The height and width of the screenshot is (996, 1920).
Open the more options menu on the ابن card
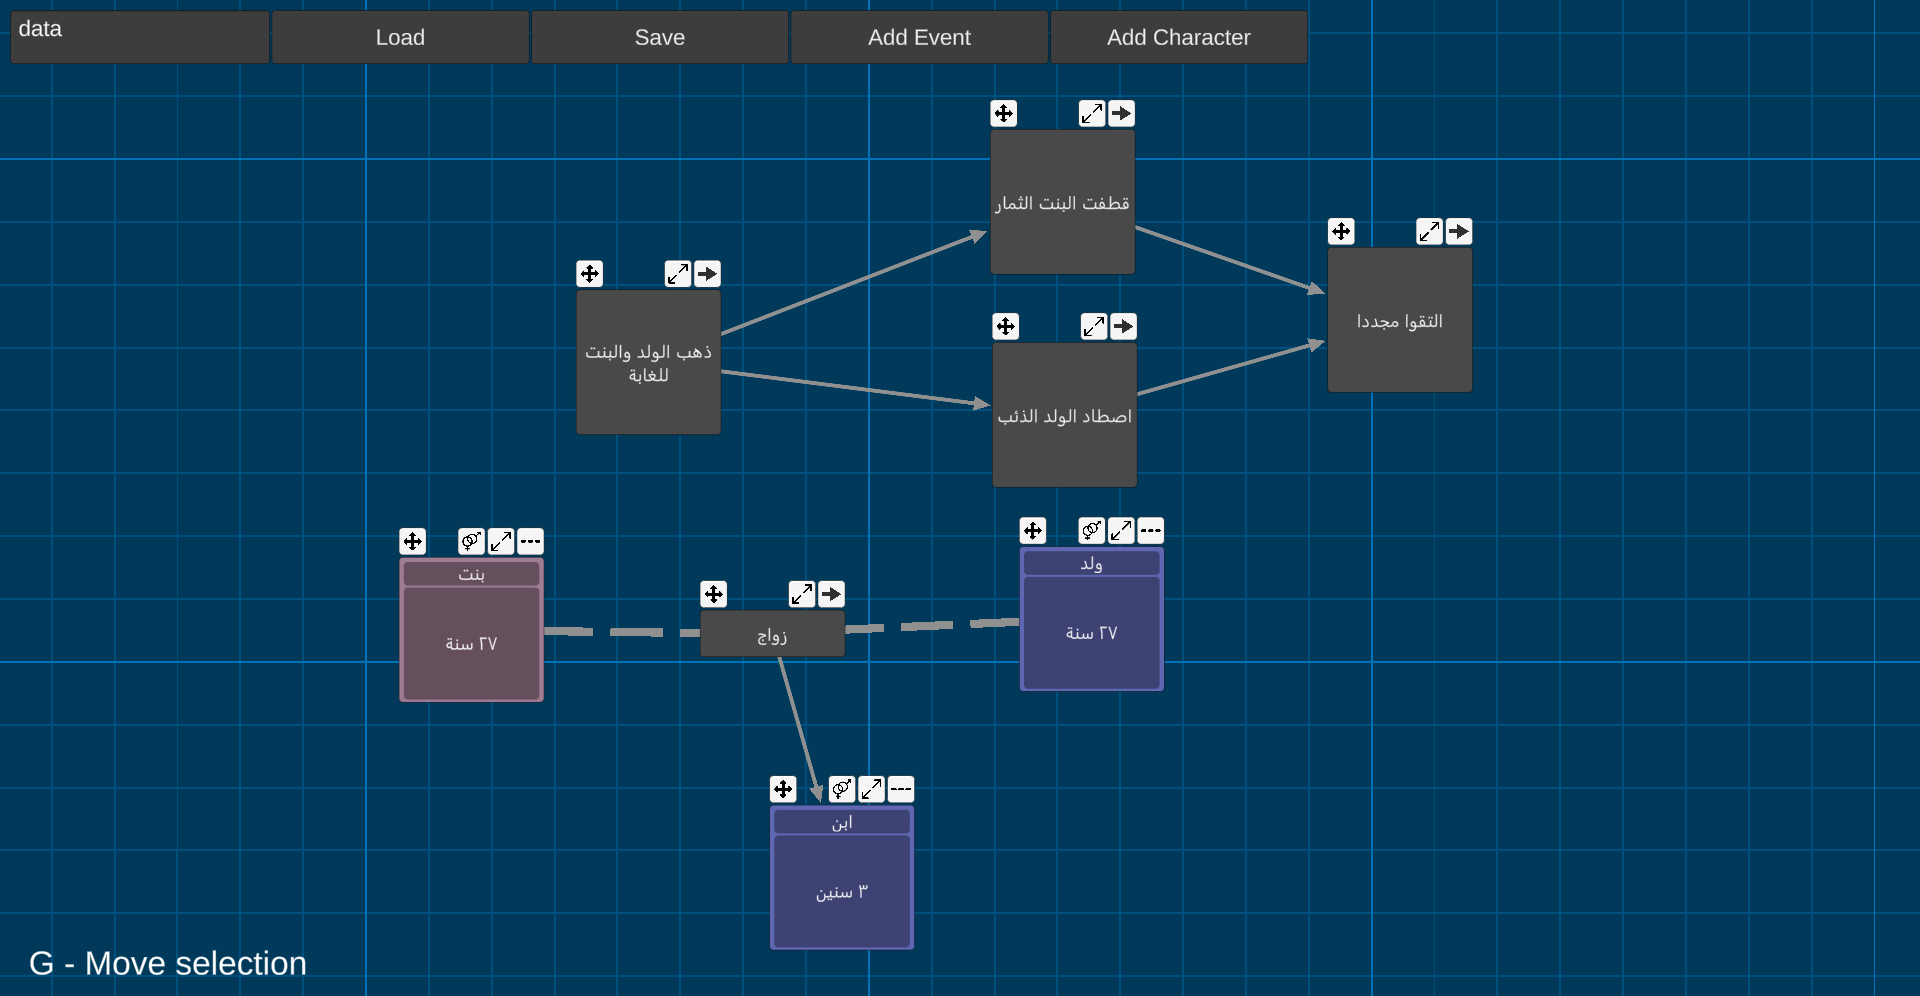901,789
